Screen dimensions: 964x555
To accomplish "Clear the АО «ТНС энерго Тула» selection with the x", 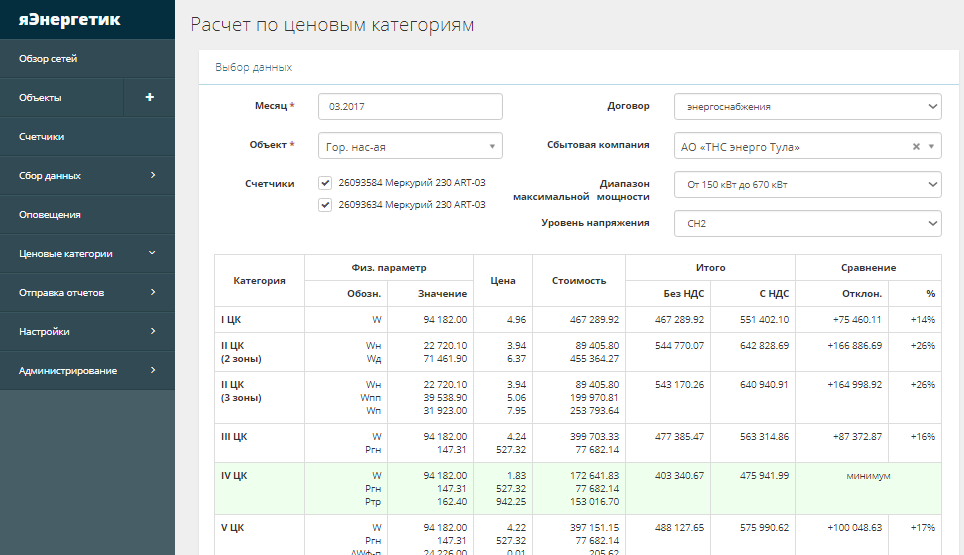I will point(916,146).
